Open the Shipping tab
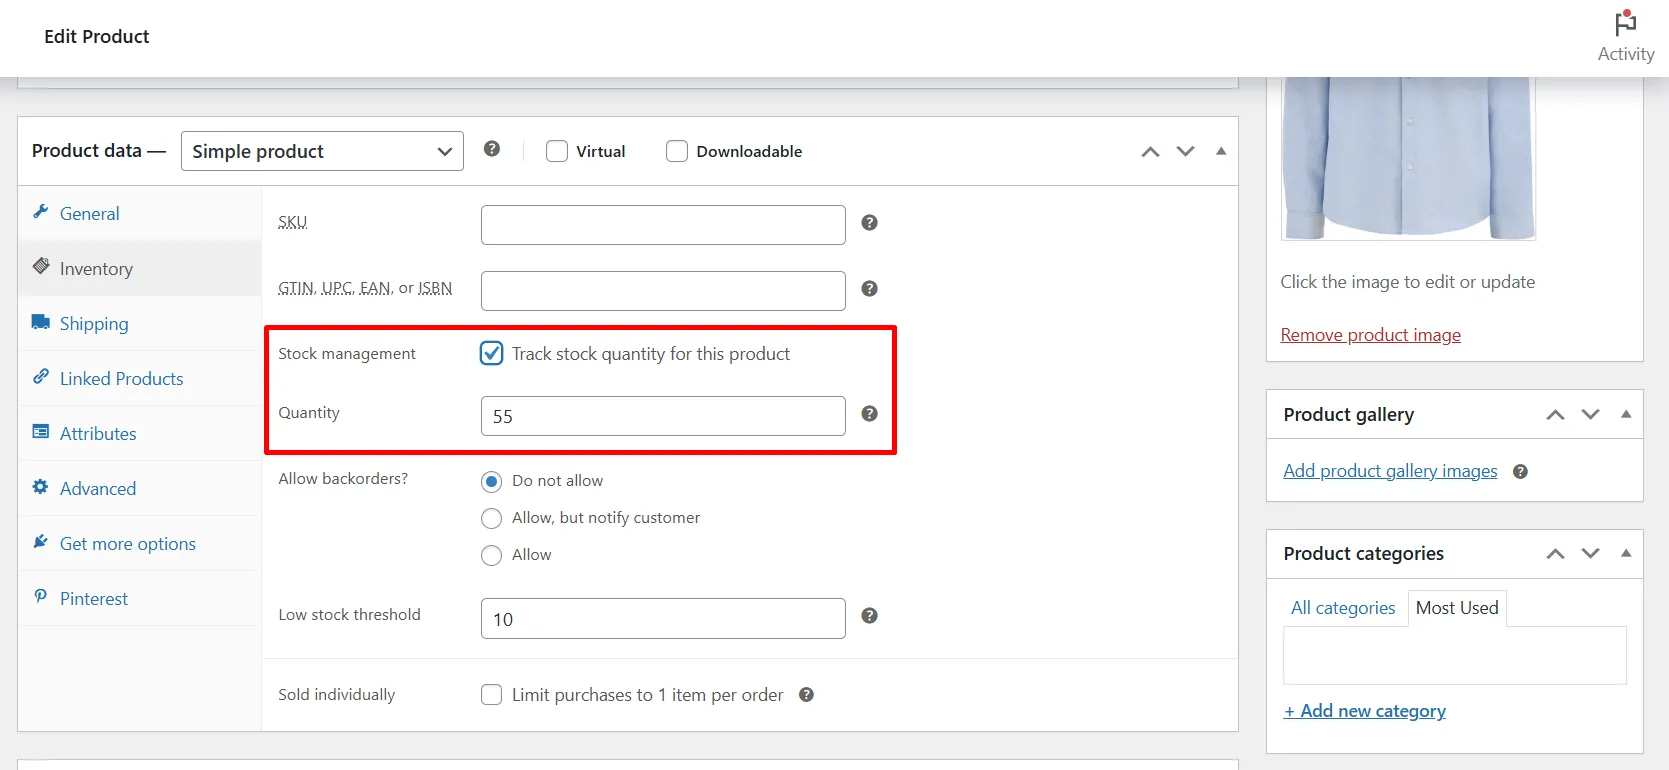The height and width of the screenshot is (770, 1669). (139, 323)
